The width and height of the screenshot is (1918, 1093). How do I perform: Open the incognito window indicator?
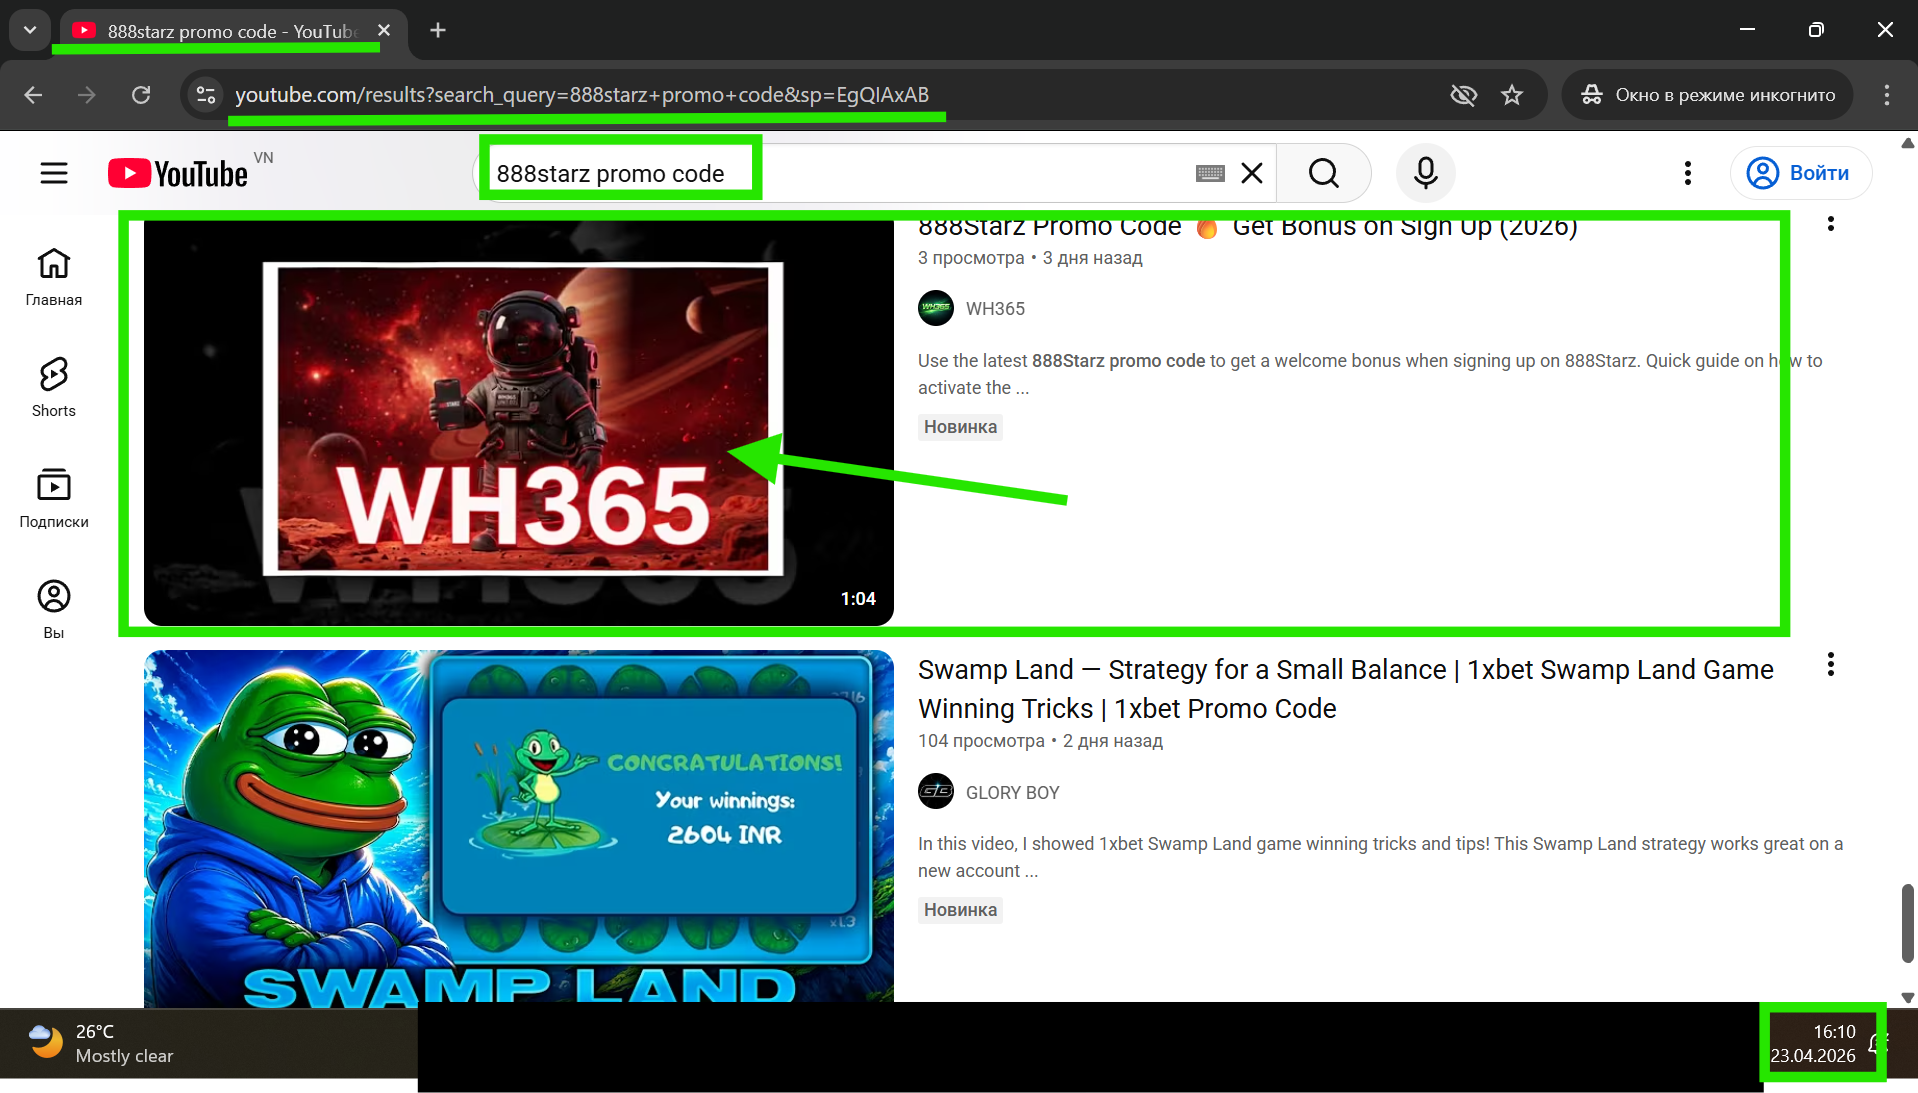tap(1708, 95)
